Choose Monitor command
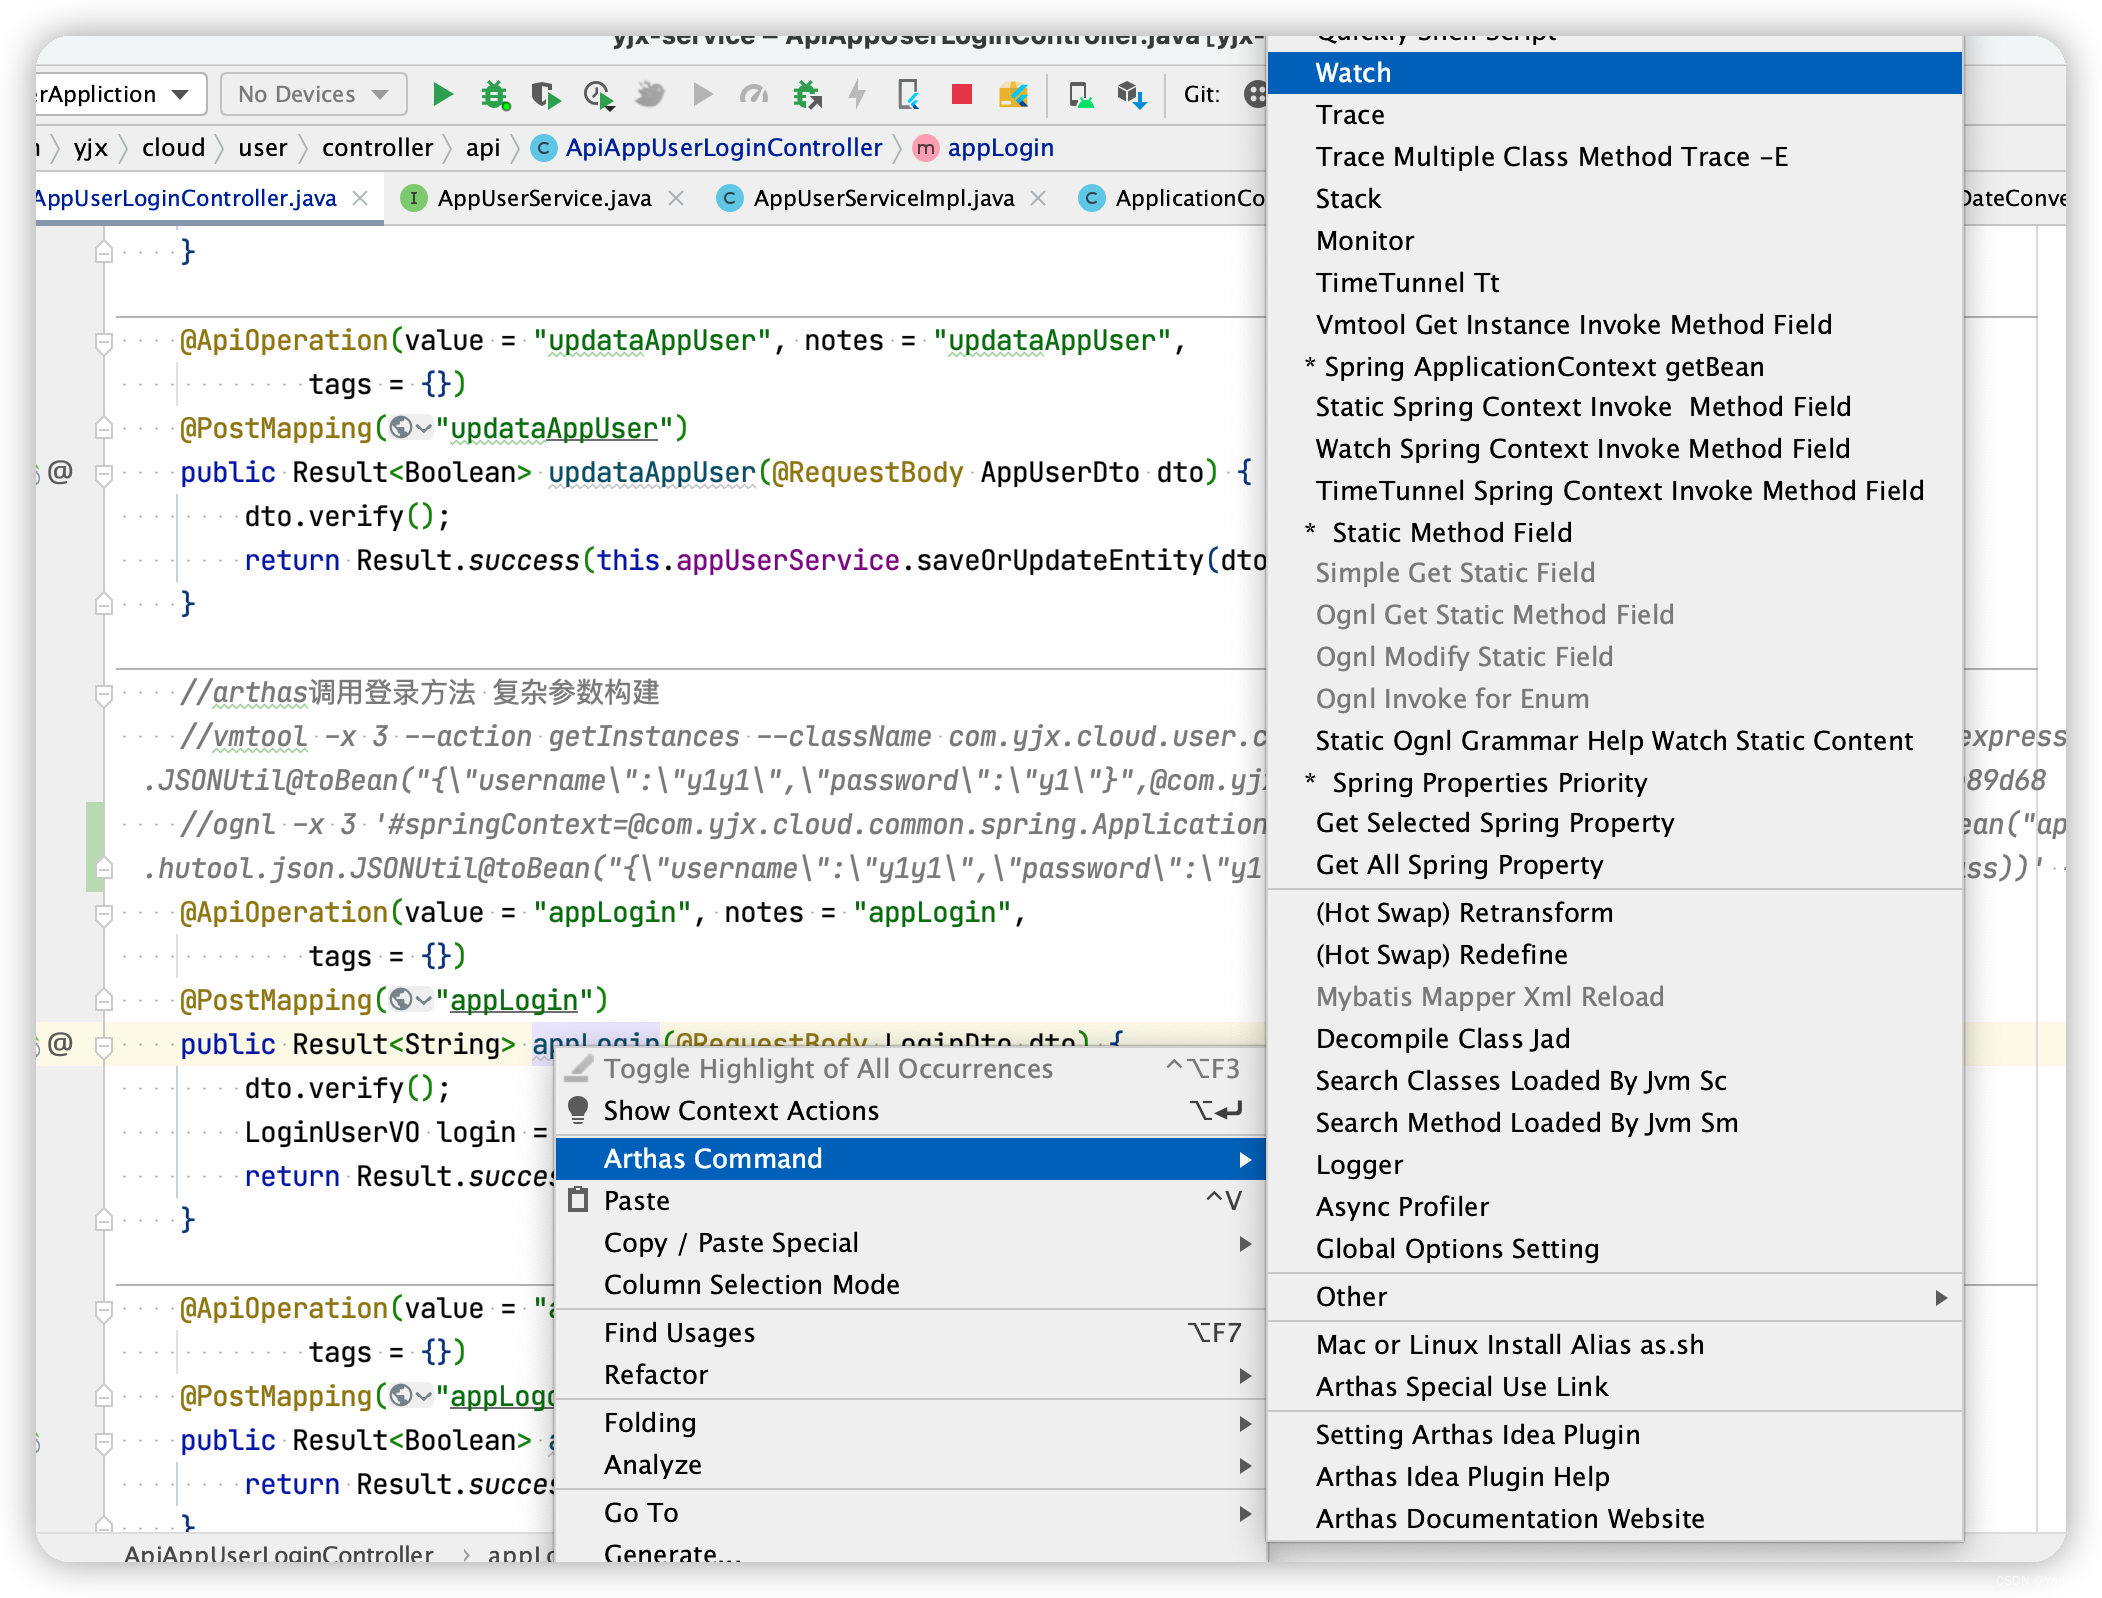This screenshot has height=1598, width=2102. point(1614,241)
